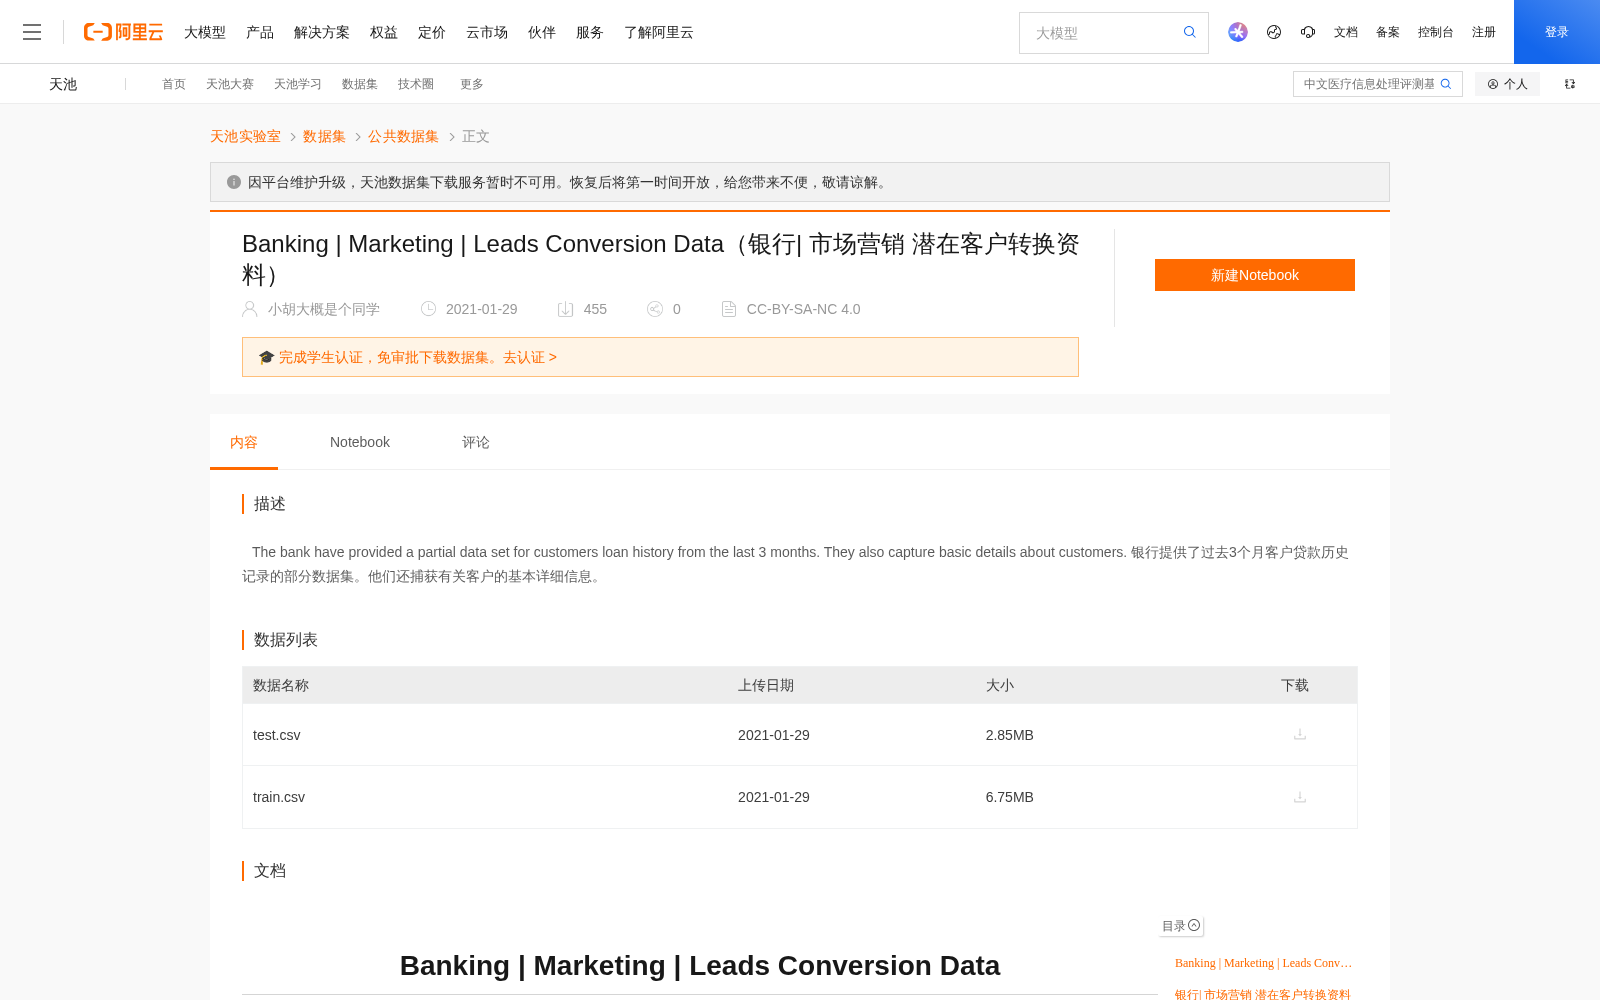Click download count 455
Screen dimensions: 1600x1000
coord(595,309)
